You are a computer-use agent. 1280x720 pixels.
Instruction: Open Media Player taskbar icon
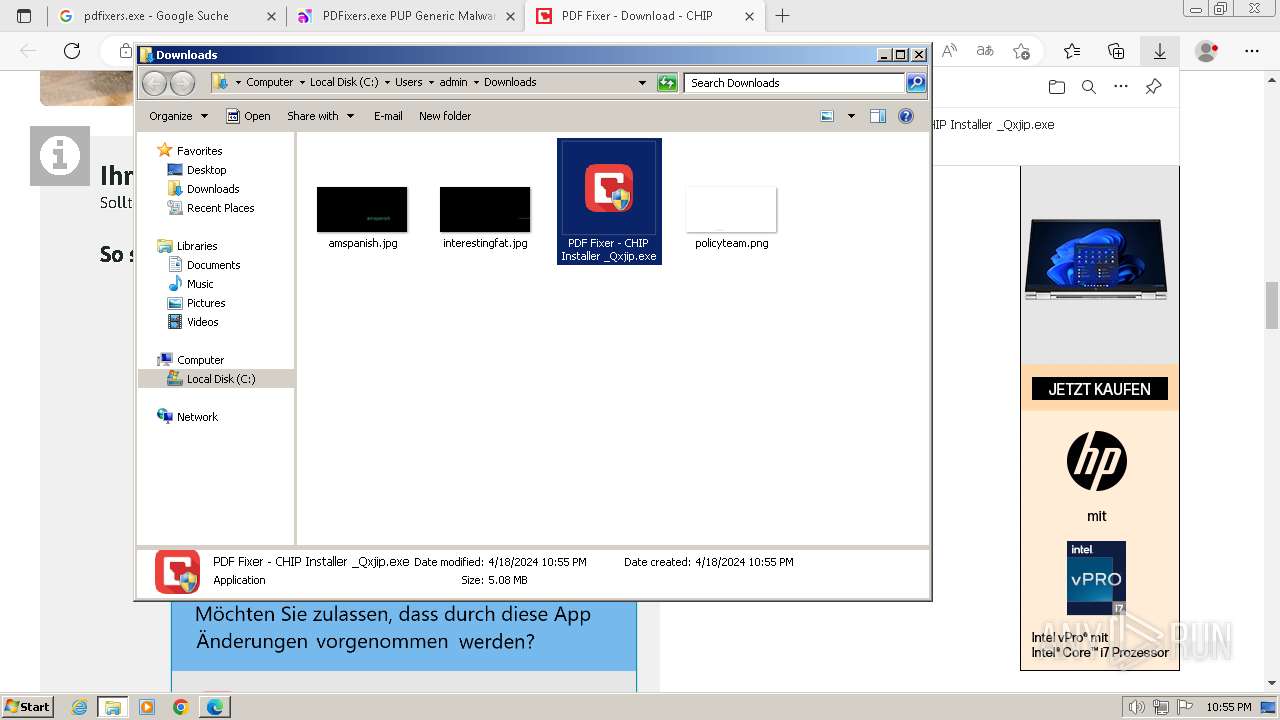pyautogui.click(x=147, y=707)
